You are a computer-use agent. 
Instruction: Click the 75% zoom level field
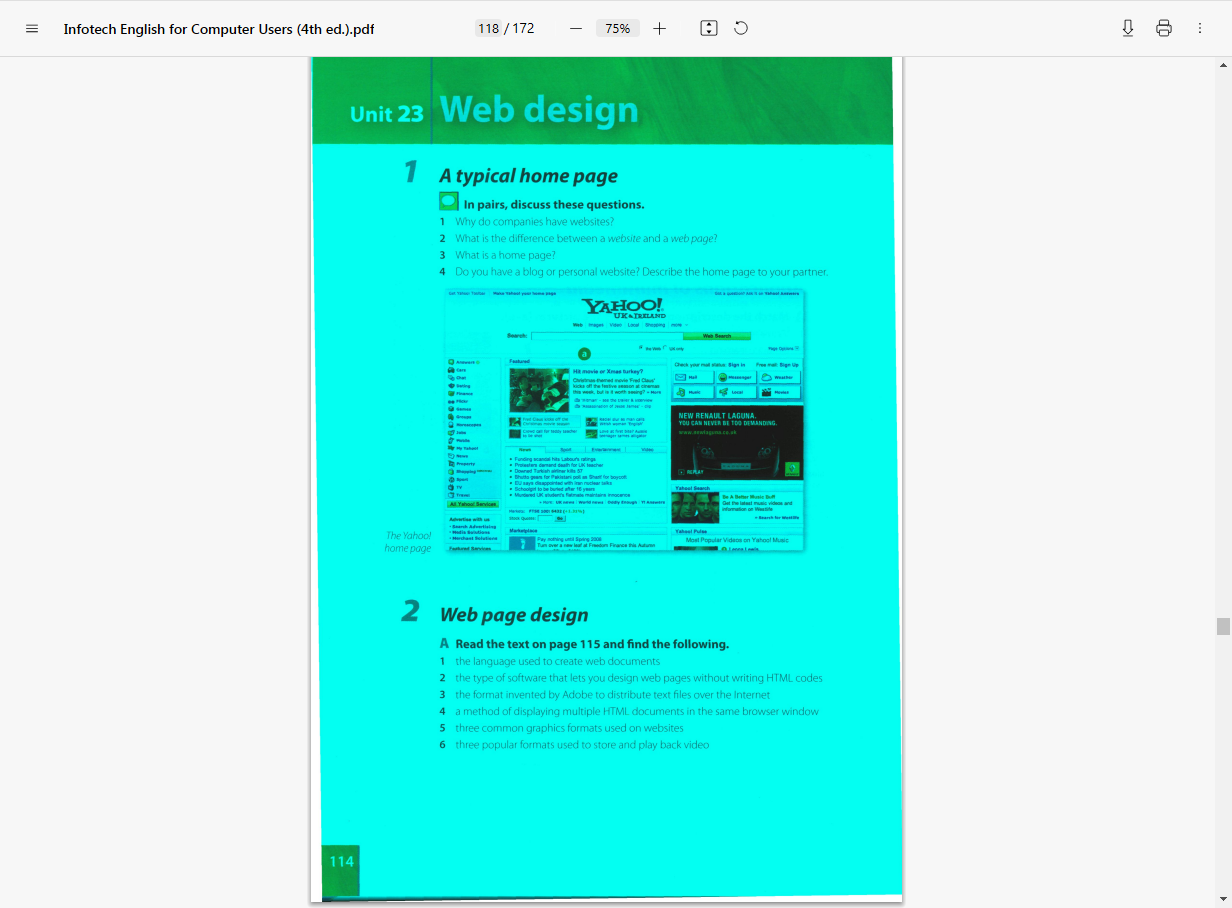click(x=617, y=29)
